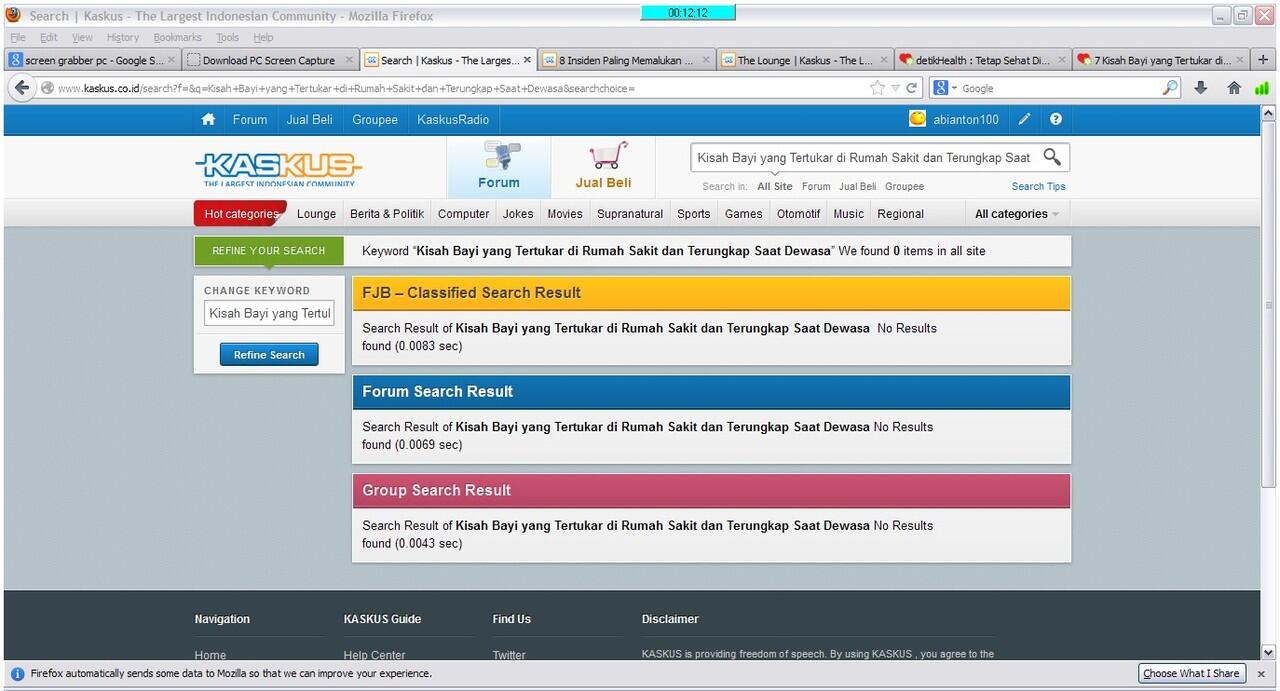The image size is (1280, 691).
Task: Click the Refine Search button
Action: (269, 355)
